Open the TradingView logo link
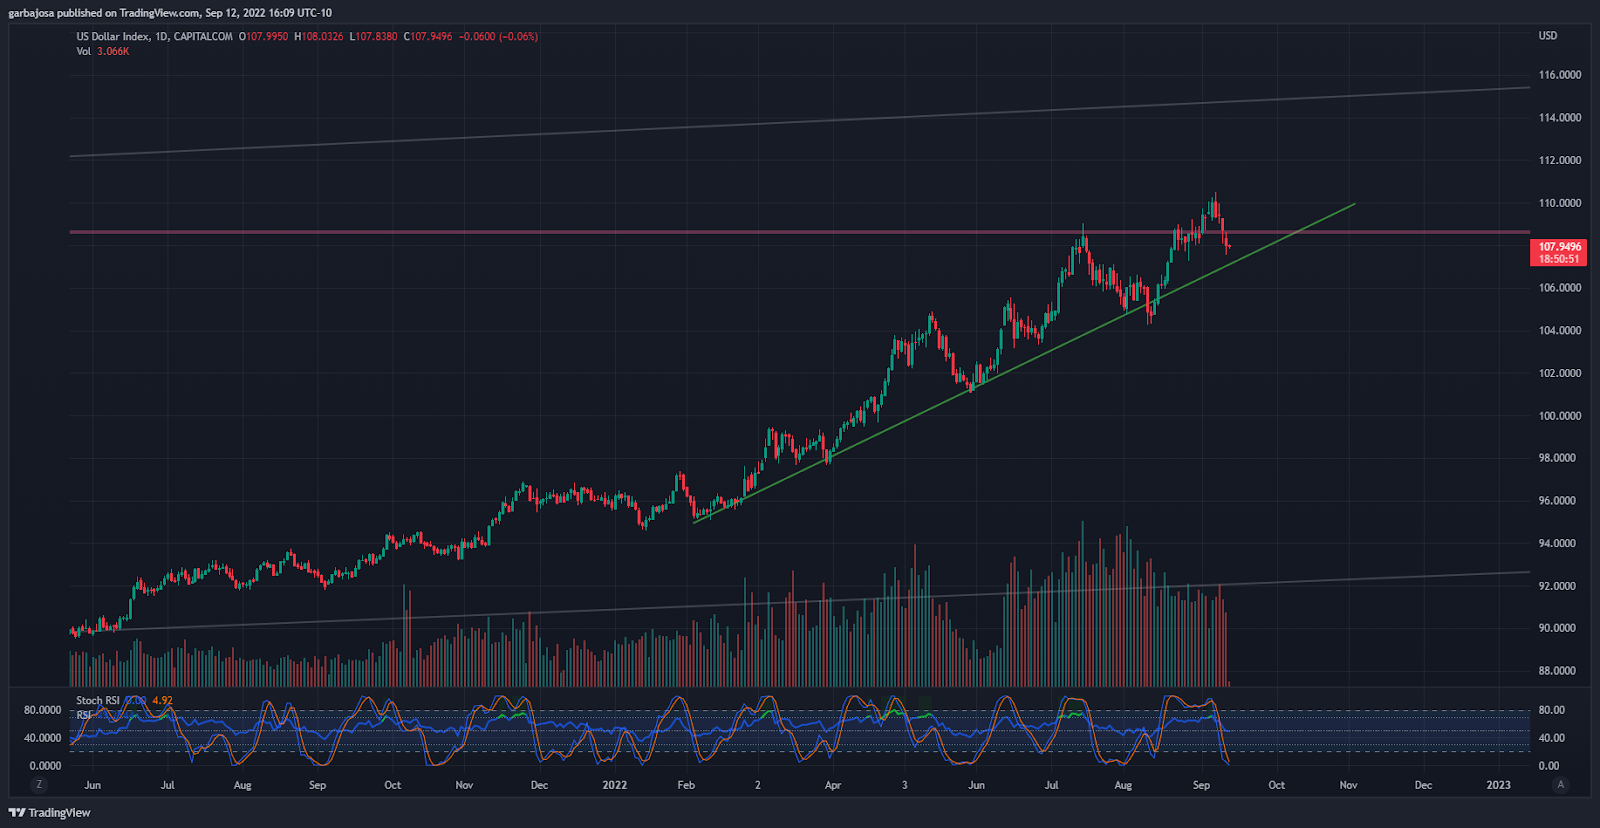This screenshot has width=1600, height=828. 49,813
